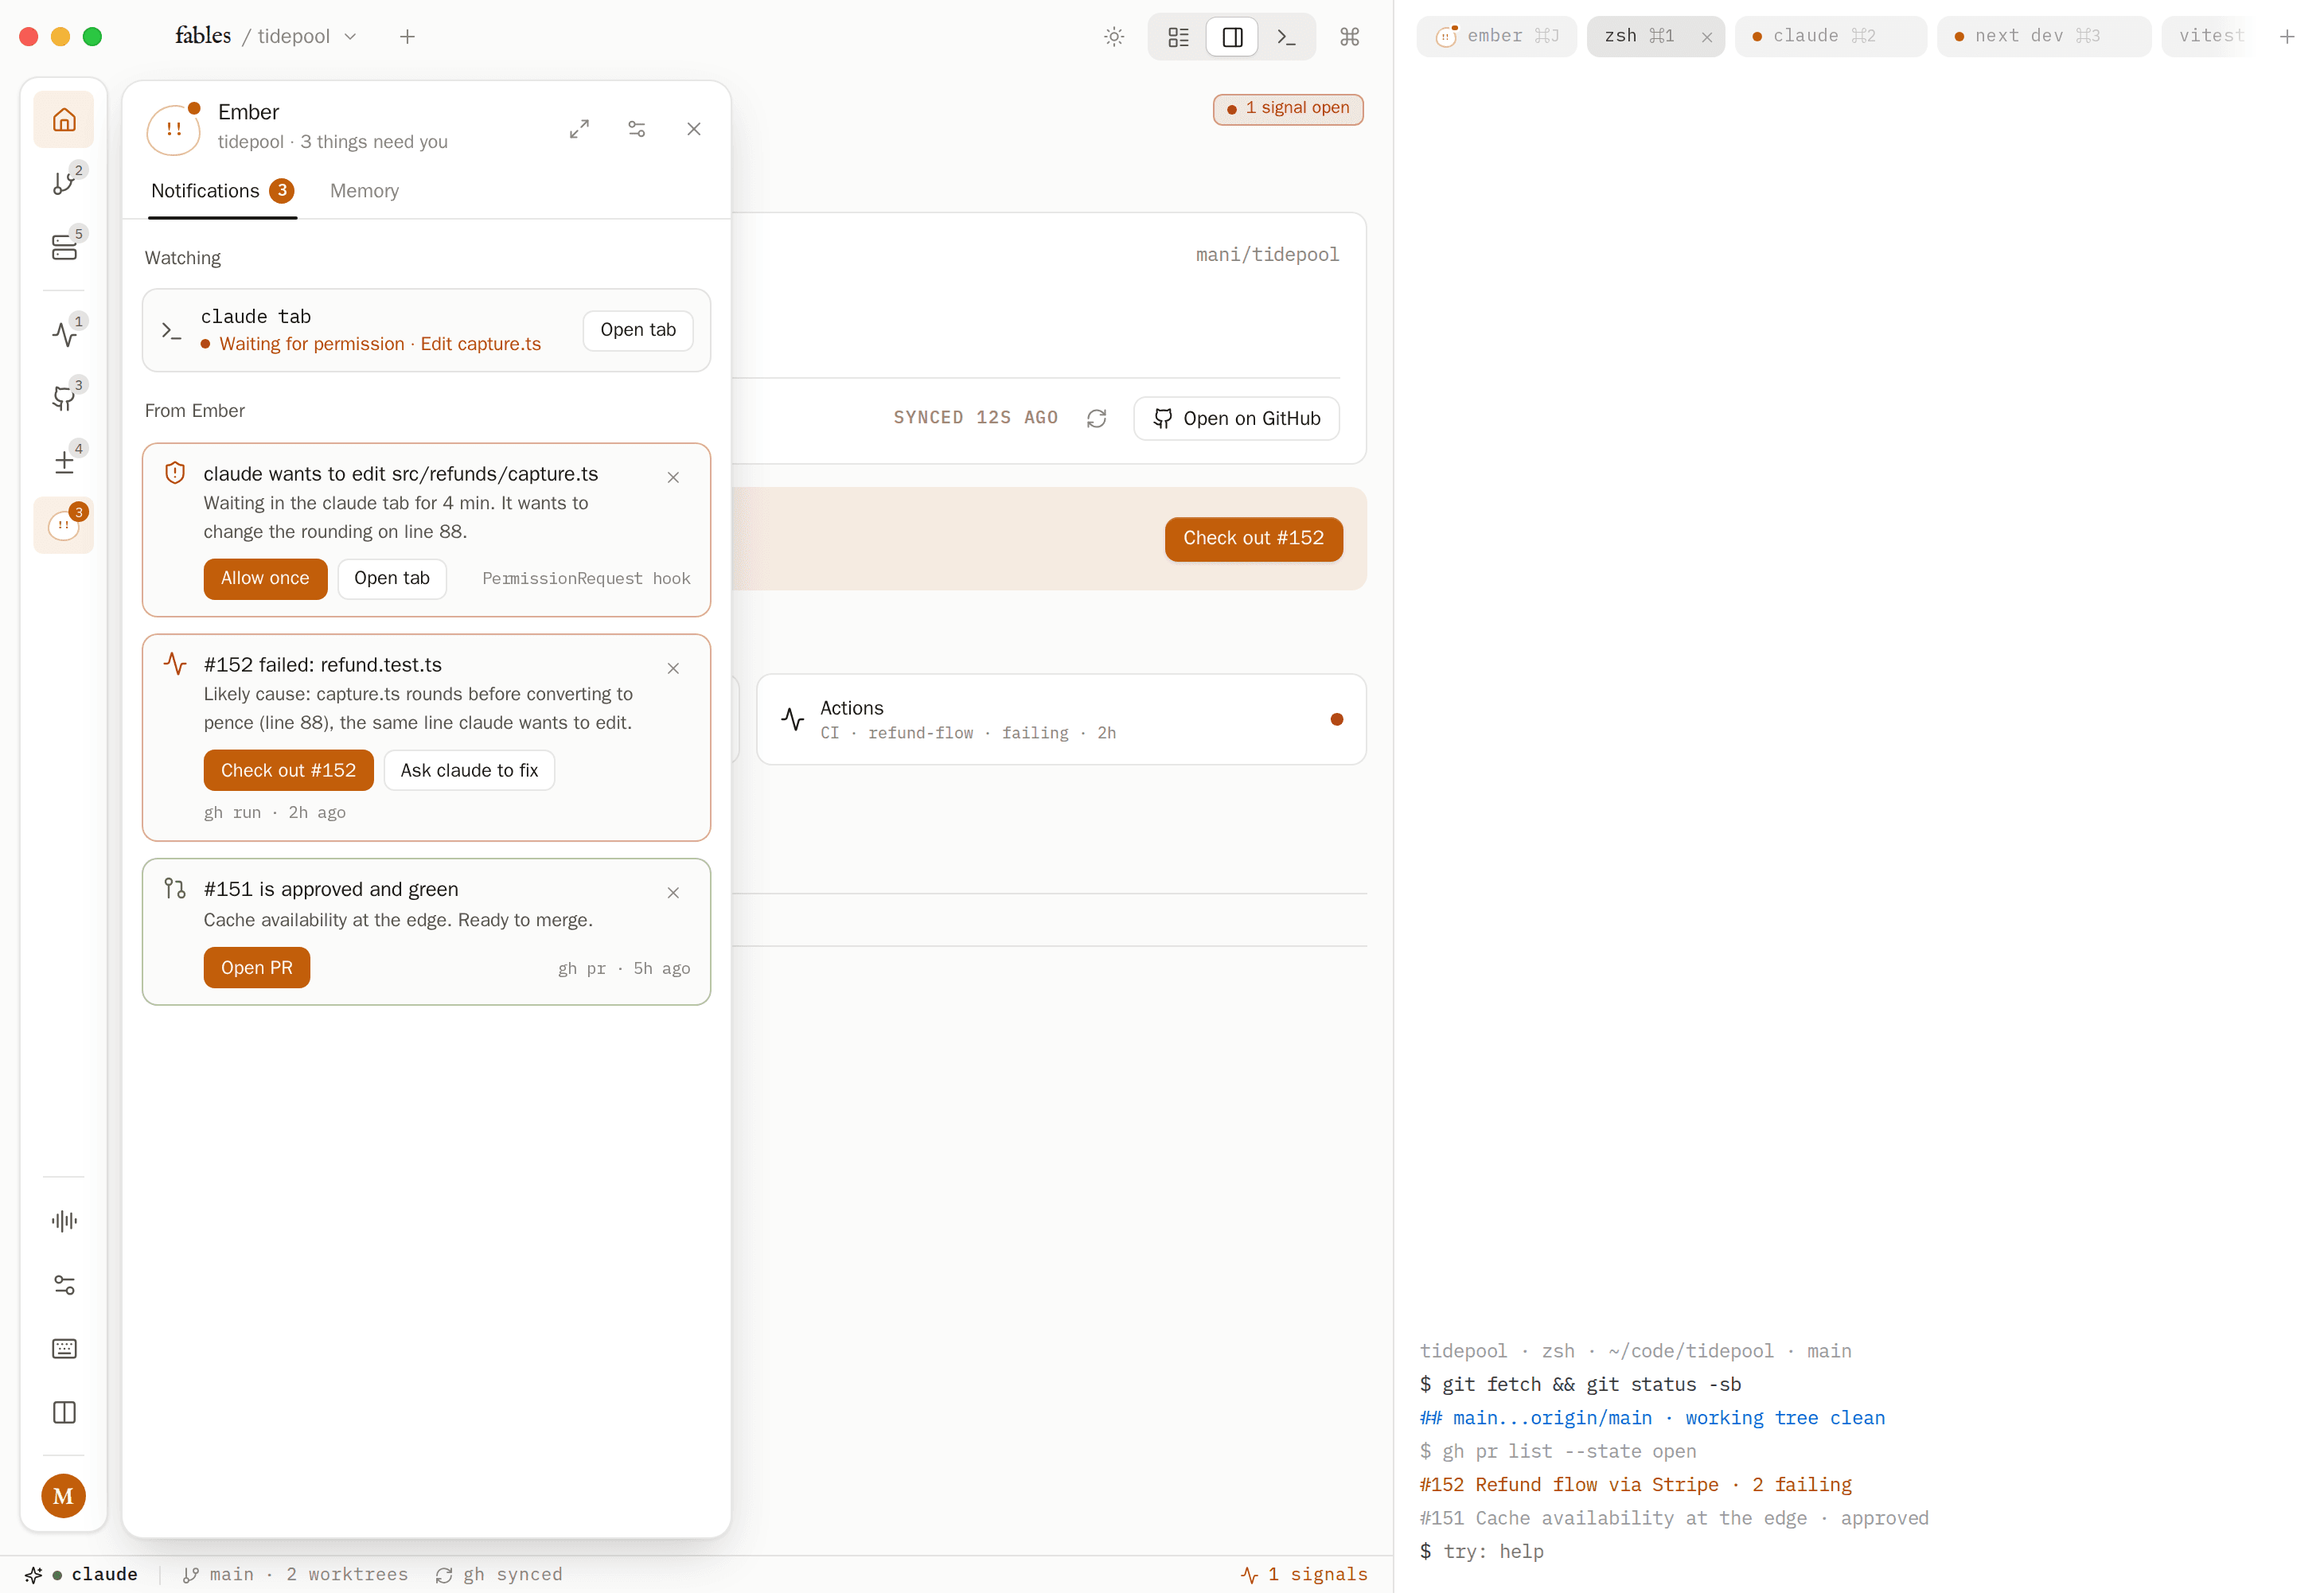Select the ember terminal tab
The image size is (2324, 1593).
pos(1496,36)
